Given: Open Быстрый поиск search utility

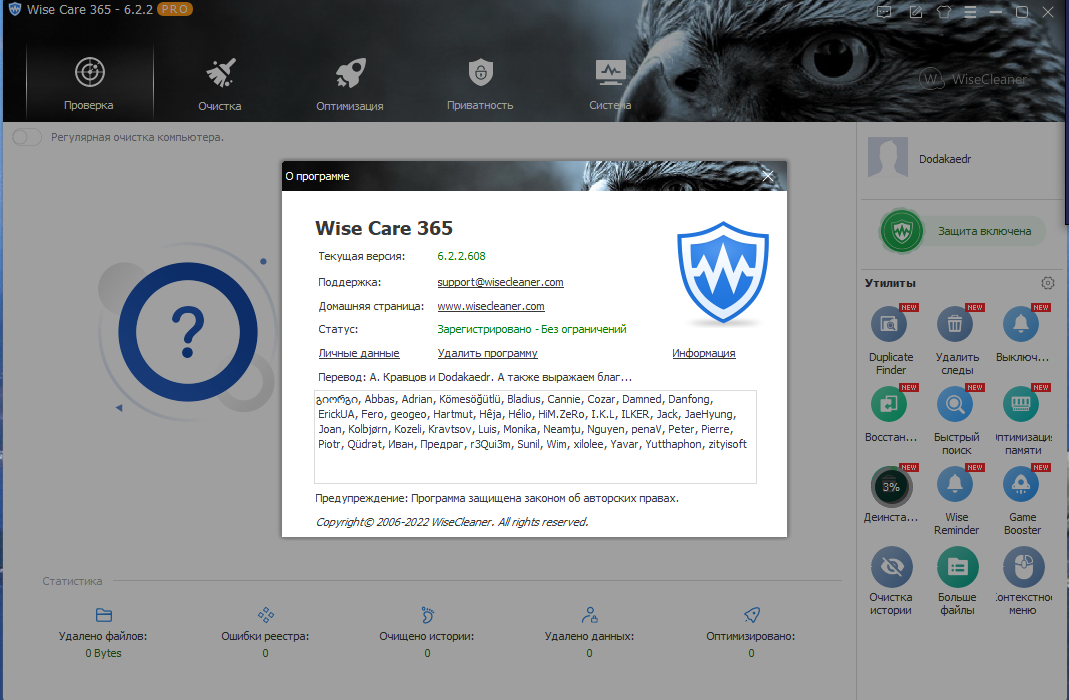Looking at the screenshot, I should pos(955,405).
